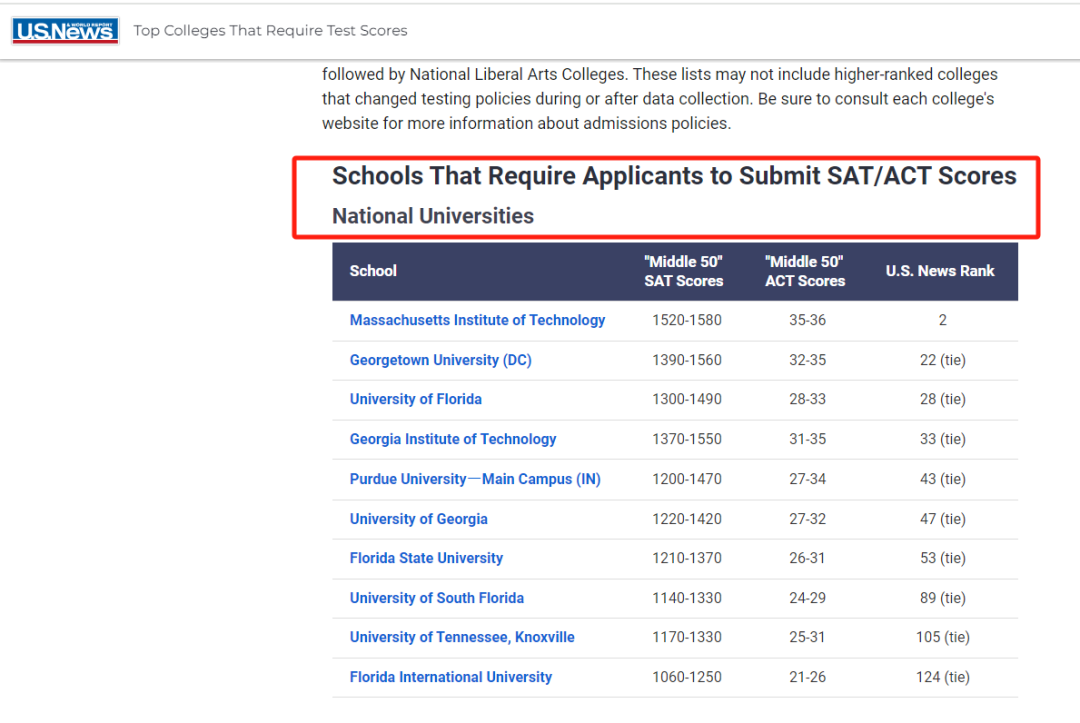The image size is (1080, 723).
Task: Select the SAT score 1300-1490
Action: click(687, 399)
